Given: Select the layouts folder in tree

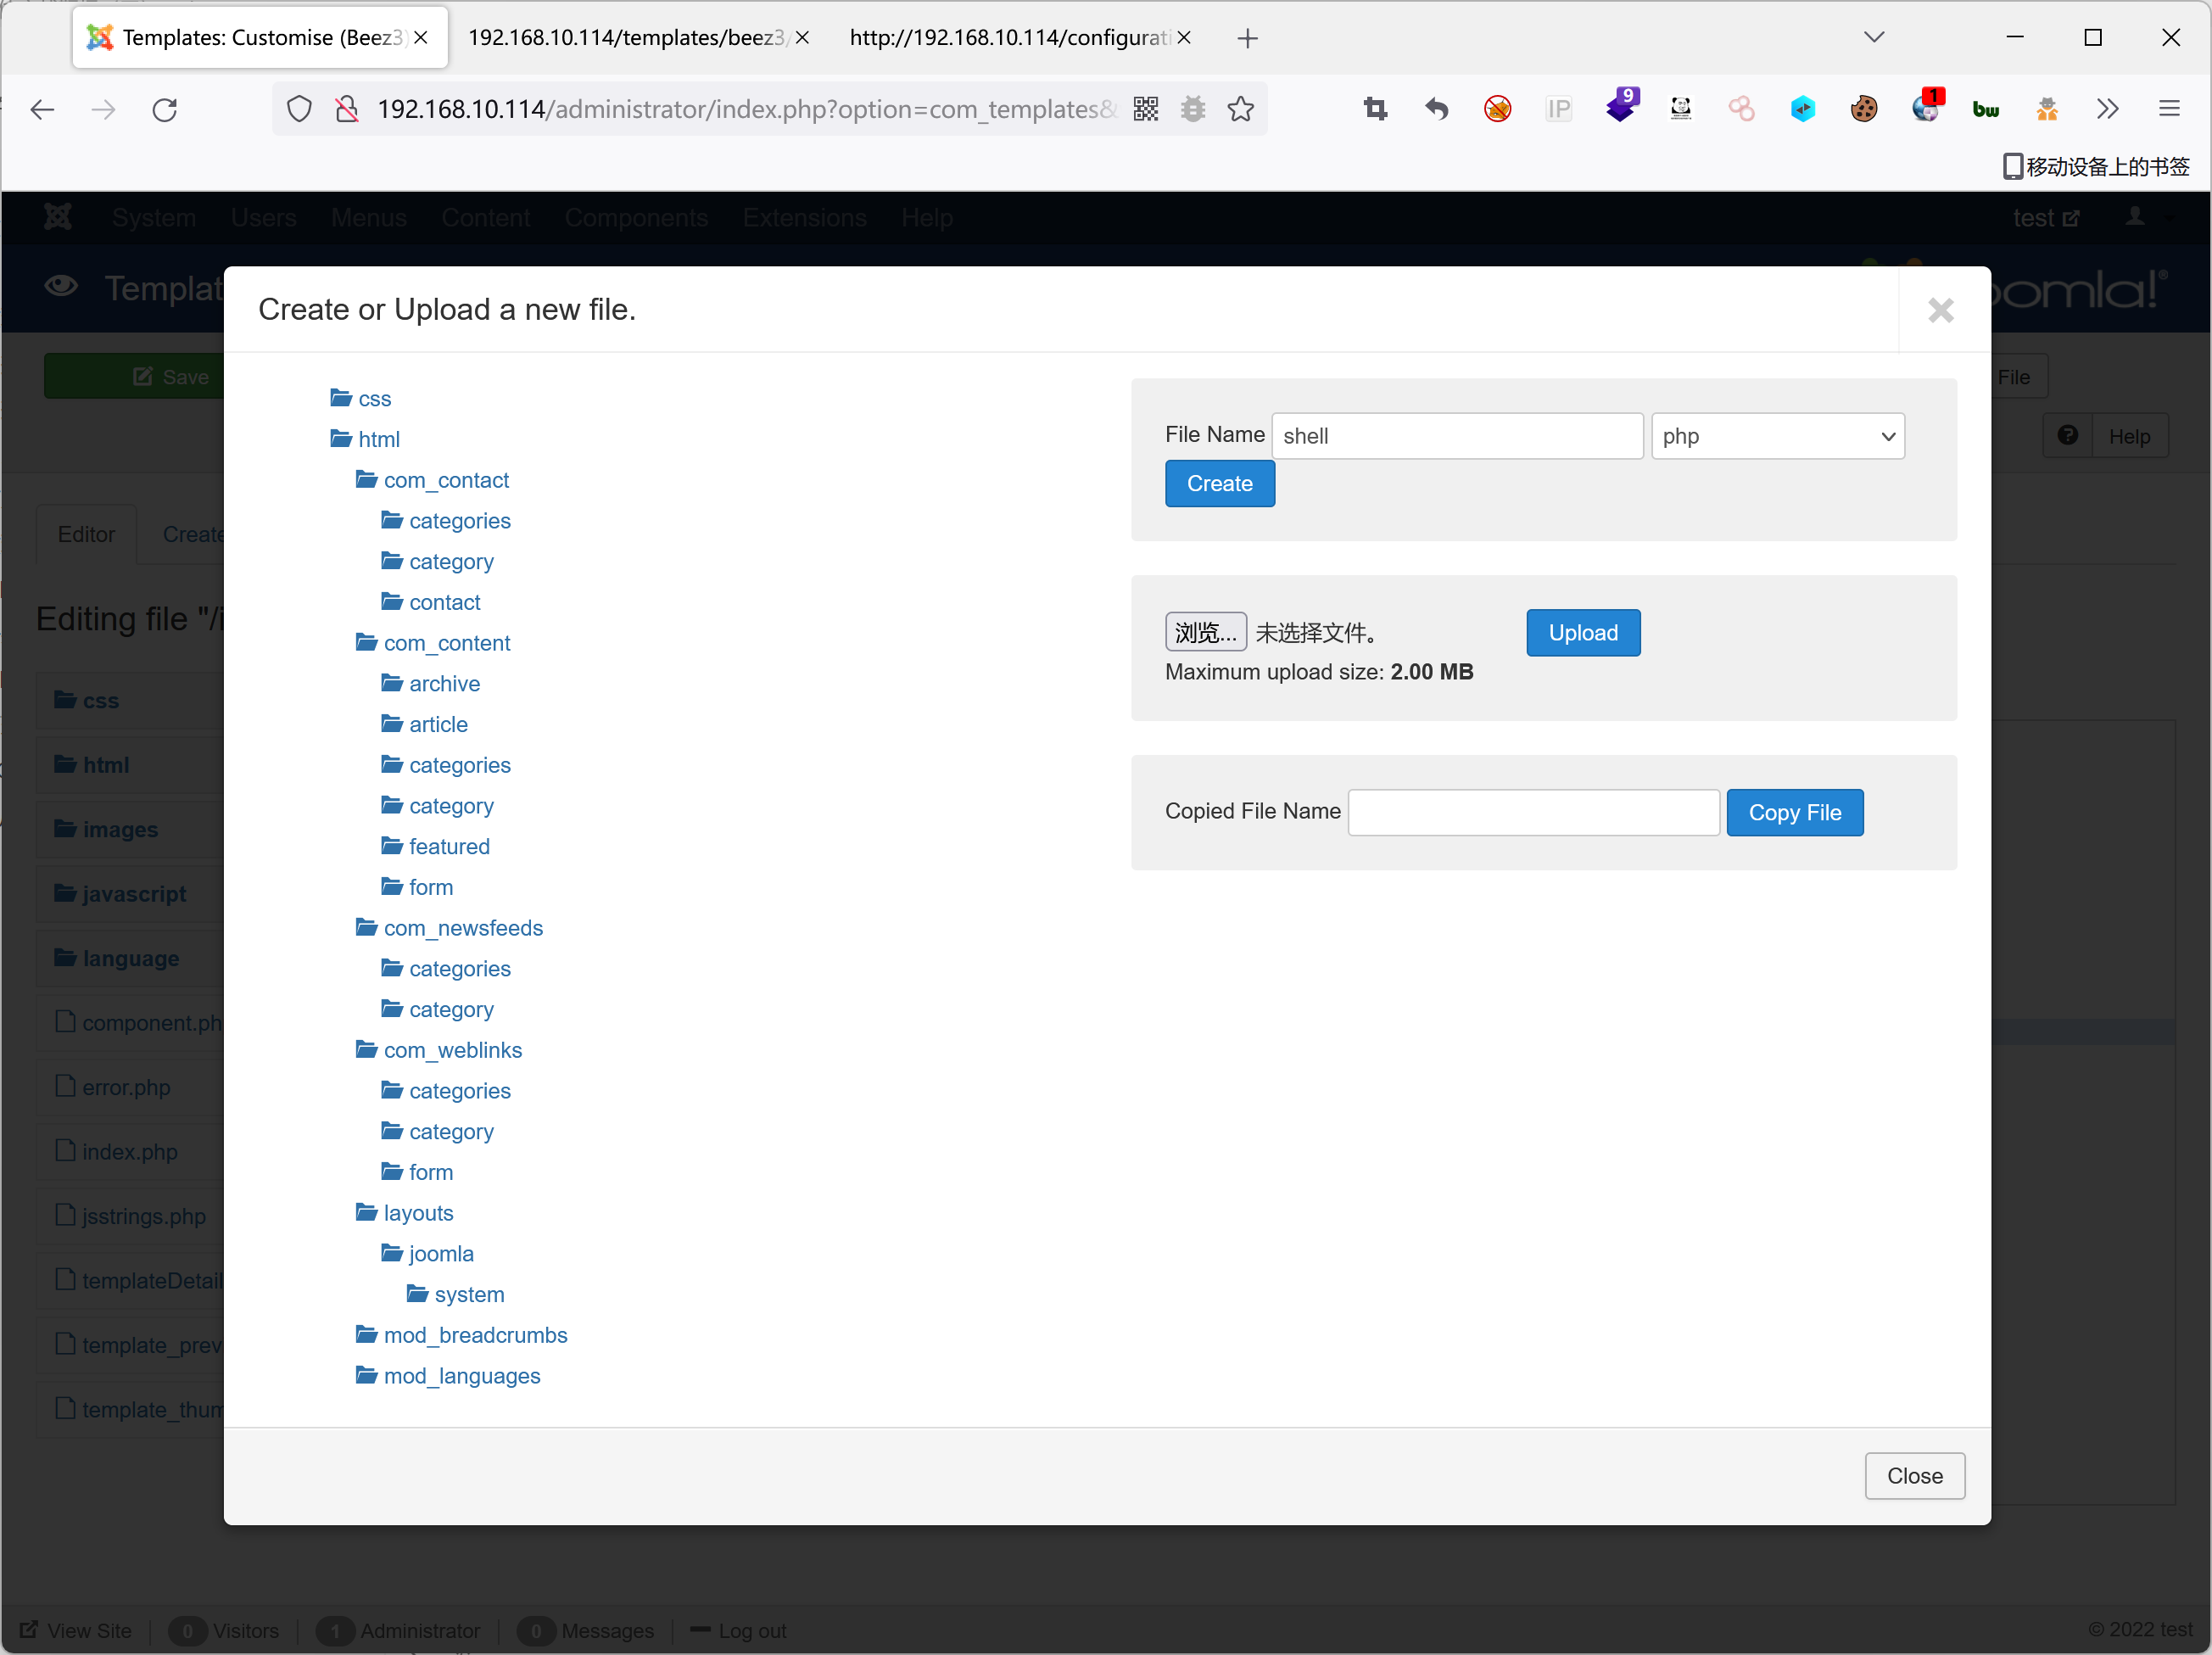Looking at the screenshot, I should point(418,1213).
